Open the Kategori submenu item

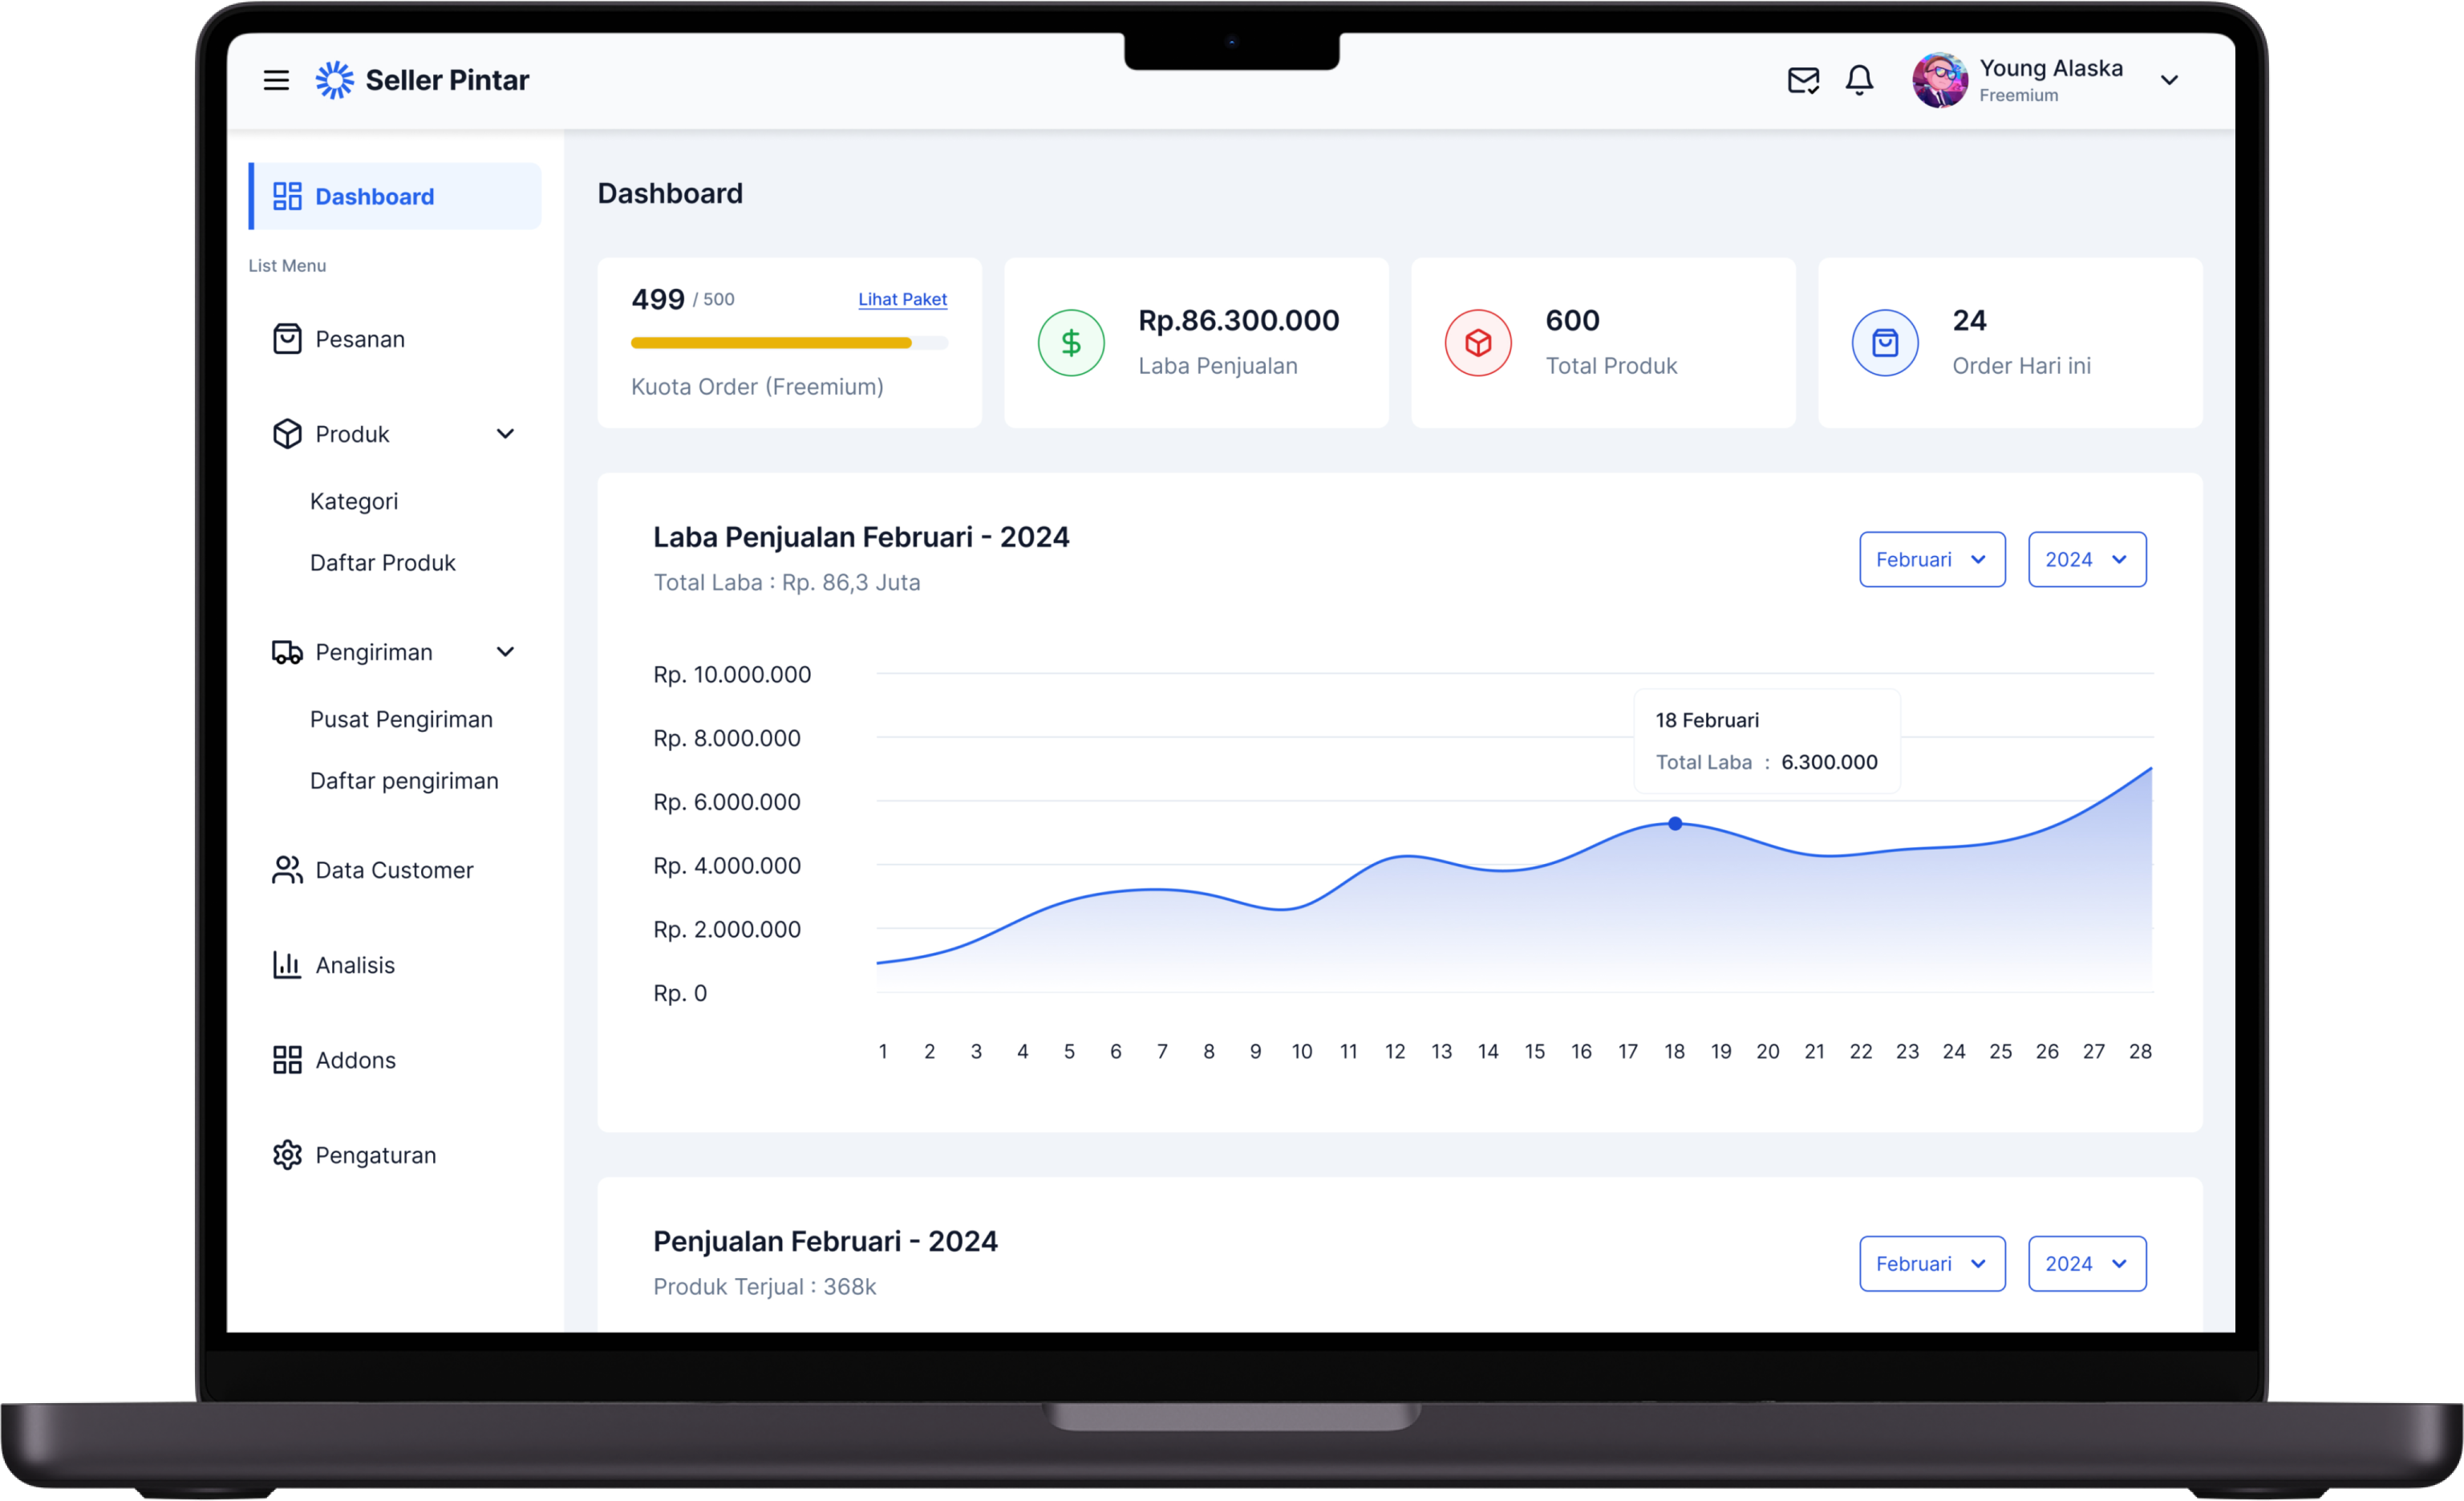pos(353,501)
